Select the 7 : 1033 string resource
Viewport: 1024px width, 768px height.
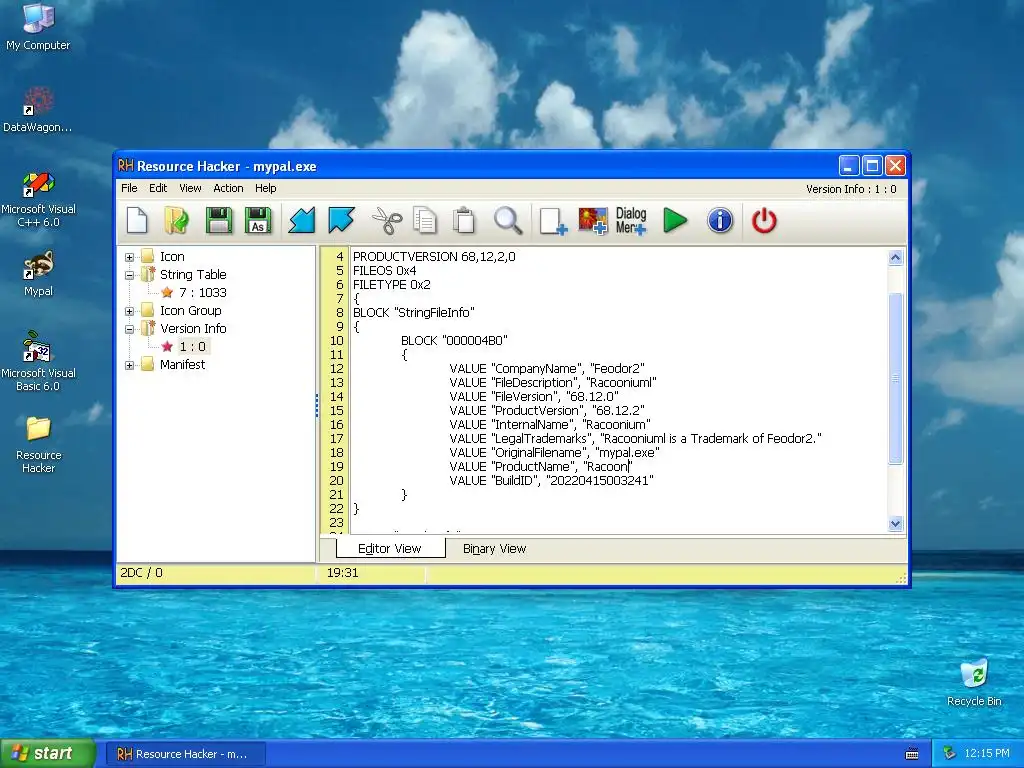(x=202, y=293)
